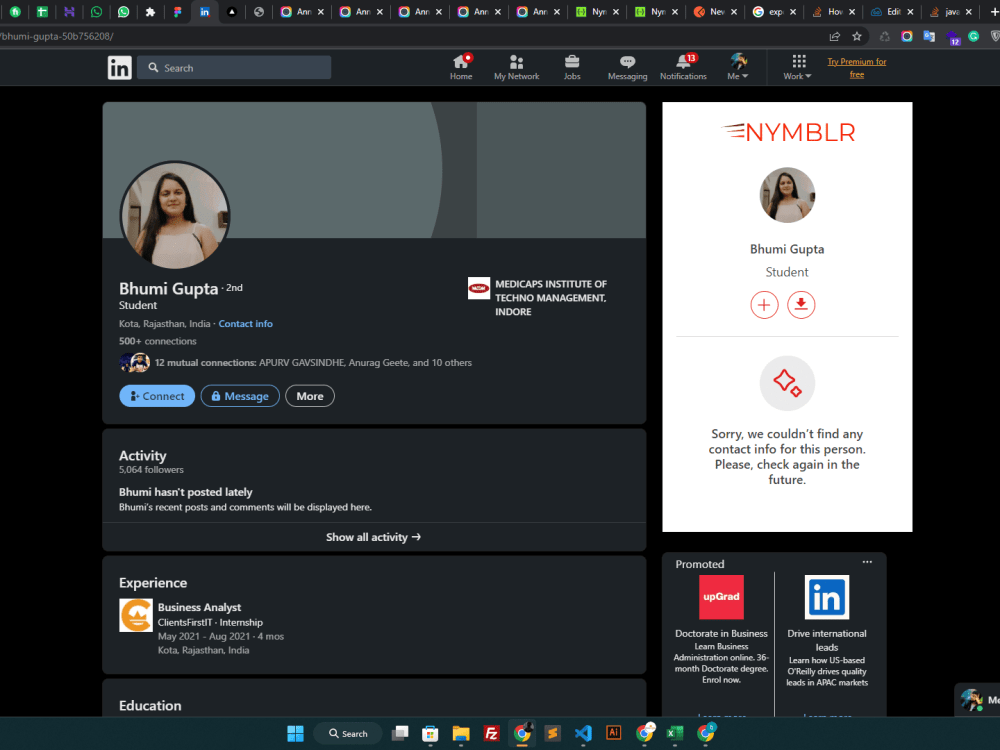Switch to the pinned WhatsApp tab
Screen dimensions: 1000x750
coord(96,11)
